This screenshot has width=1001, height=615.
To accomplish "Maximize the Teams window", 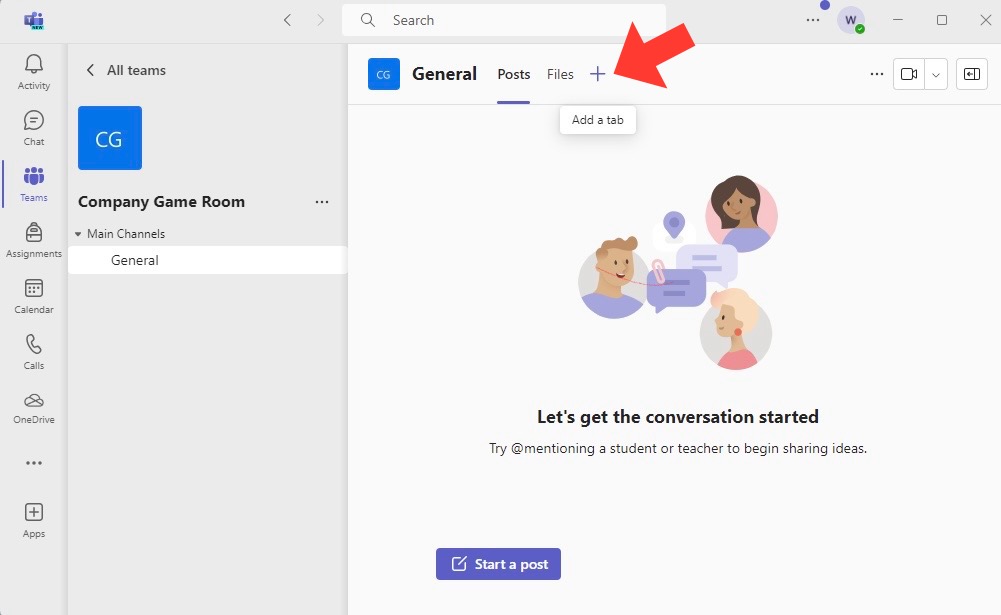I will 942,20.
